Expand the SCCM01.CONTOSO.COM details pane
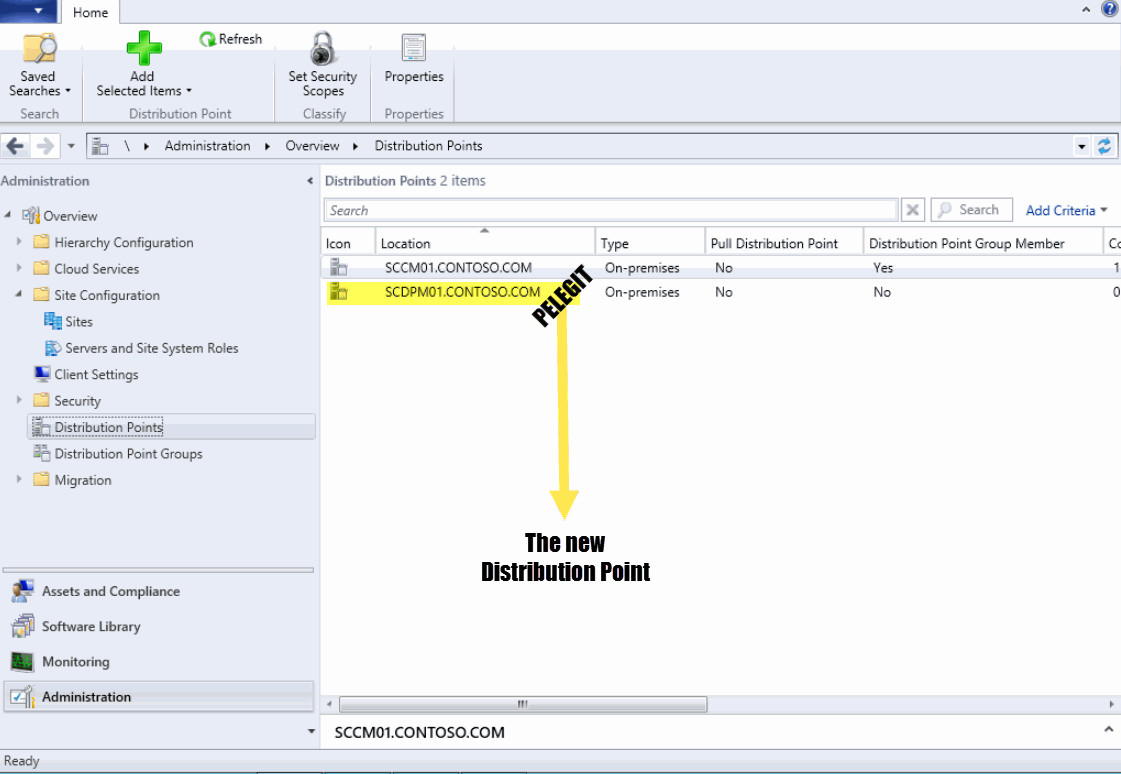This screenshot has width=1121, height=774. pos(1108,730)
